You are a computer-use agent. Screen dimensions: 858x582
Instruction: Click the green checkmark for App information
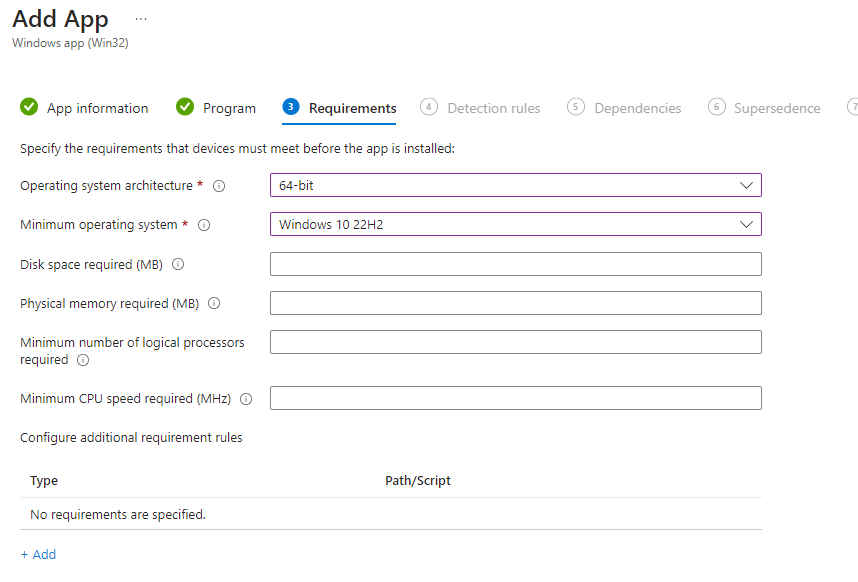pos(29,108)
